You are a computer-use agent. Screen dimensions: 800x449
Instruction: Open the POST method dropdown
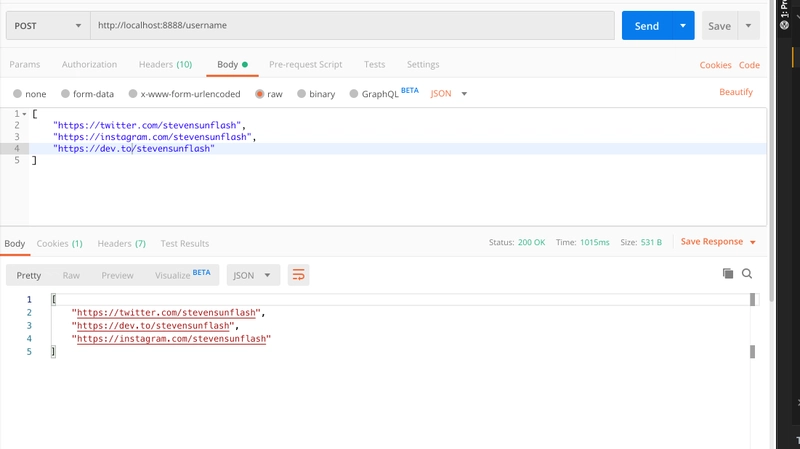48,26
